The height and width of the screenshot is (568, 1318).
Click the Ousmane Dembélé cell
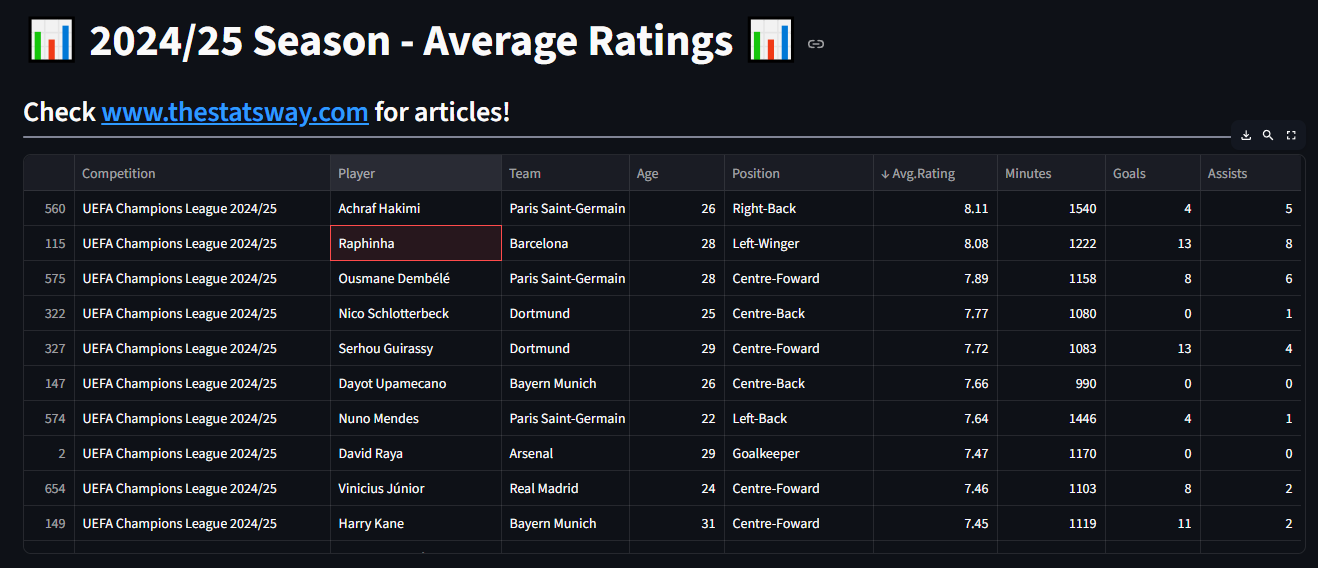tap(416, 278)
